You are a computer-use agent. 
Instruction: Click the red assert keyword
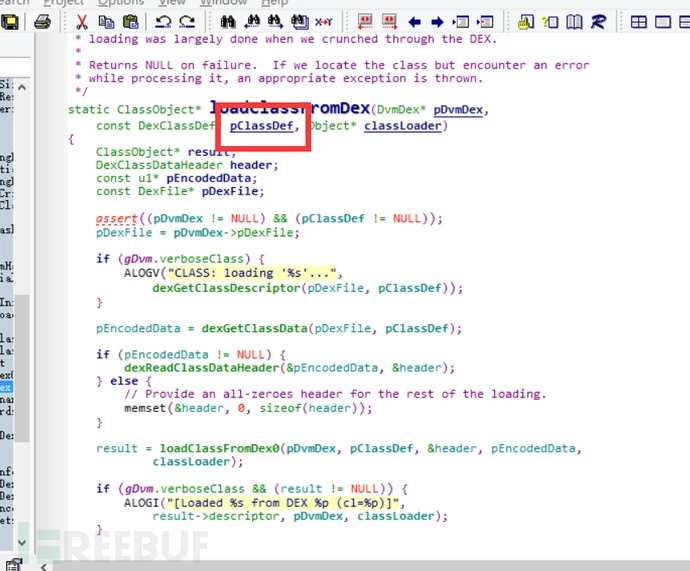click(117, 219)
